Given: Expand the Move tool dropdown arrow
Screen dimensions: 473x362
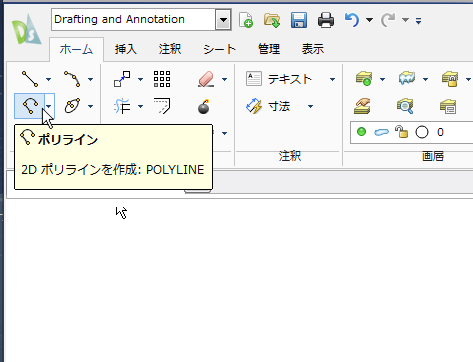Looking at the screenshot, I should tap(140, 79).
